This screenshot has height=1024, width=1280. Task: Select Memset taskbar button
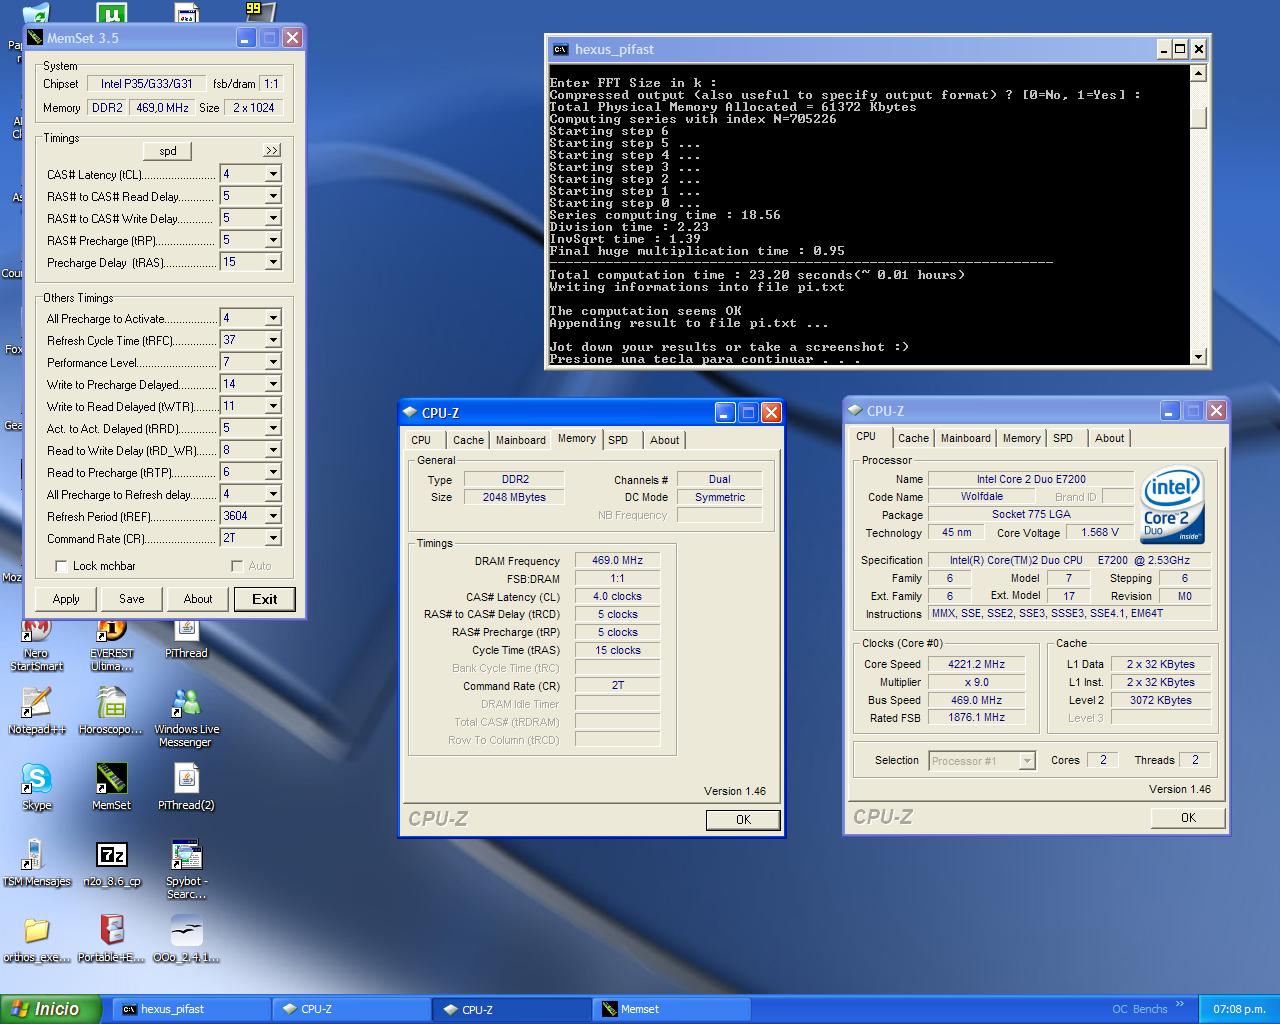pos(673,1009)
